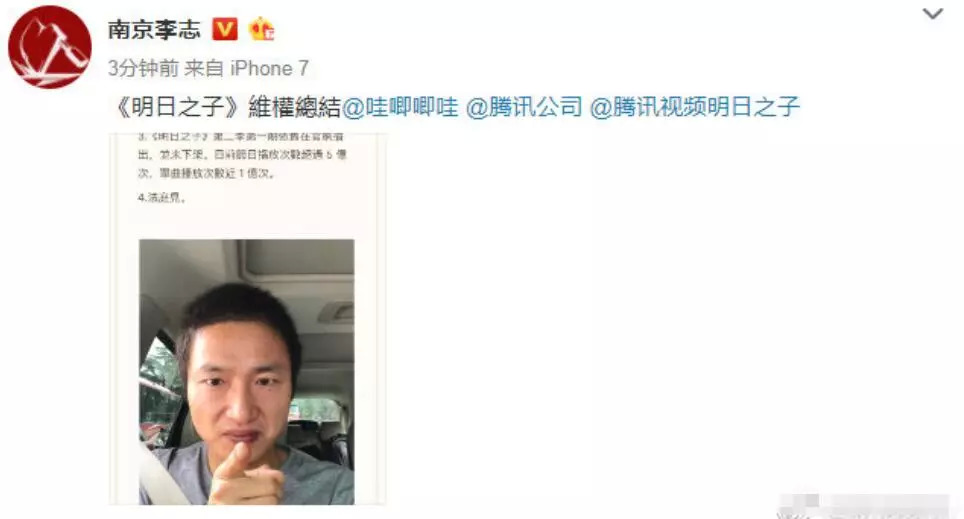This screenshot has width=964, height=519.
Task: Open the attached long image thumbnail
Action: pyautogui.click(x=248, y=319)
